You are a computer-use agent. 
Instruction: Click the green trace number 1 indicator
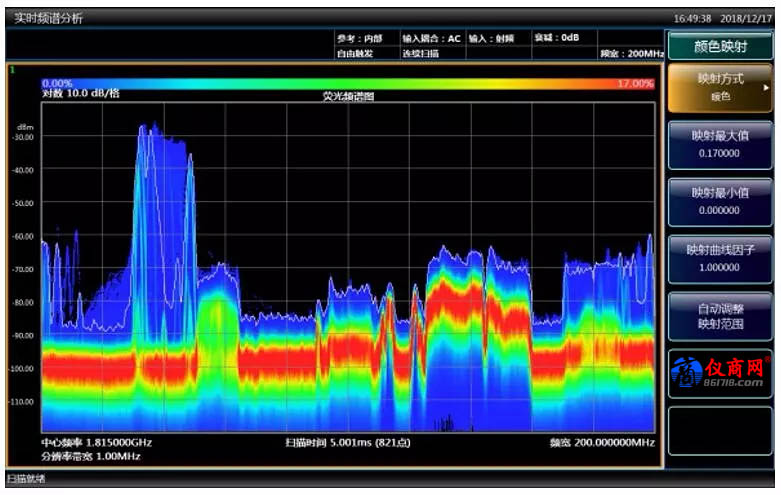pos(12,70)
